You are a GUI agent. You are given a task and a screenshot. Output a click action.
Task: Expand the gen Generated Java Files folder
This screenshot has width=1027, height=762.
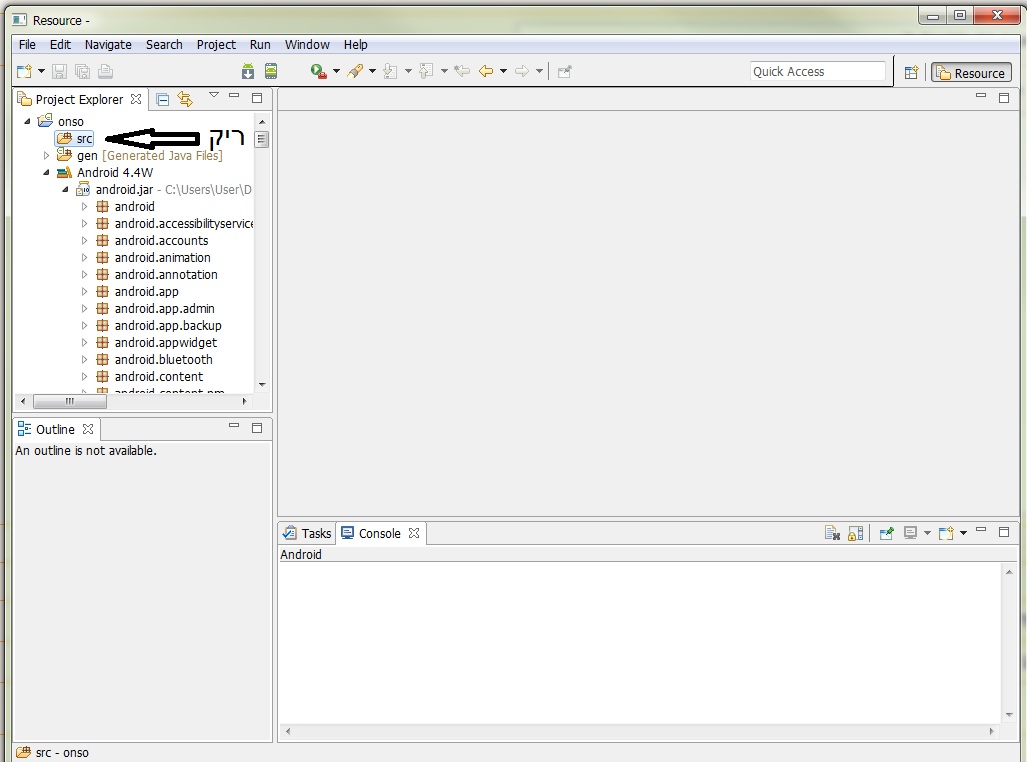tap(46, 155)
